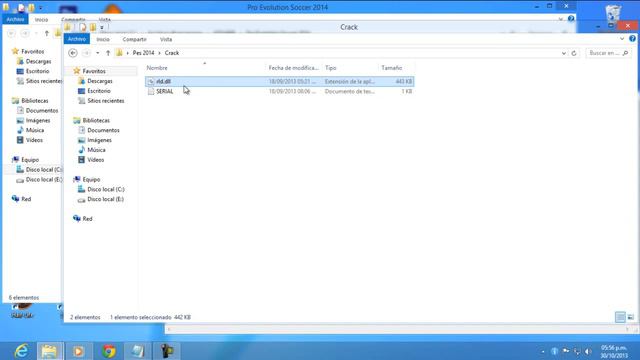
Task: Open Disco local (C:) in the Crack window sidebar
Action: (x=106, y=189)
